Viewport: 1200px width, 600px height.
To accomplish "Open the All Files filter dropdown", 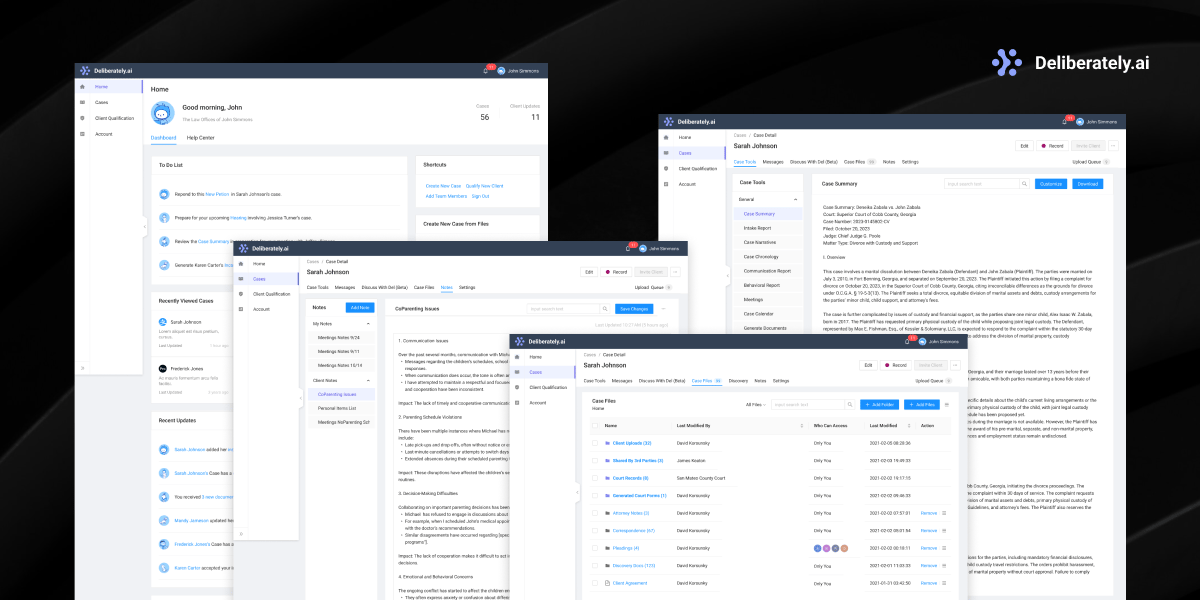I will 756,405.
